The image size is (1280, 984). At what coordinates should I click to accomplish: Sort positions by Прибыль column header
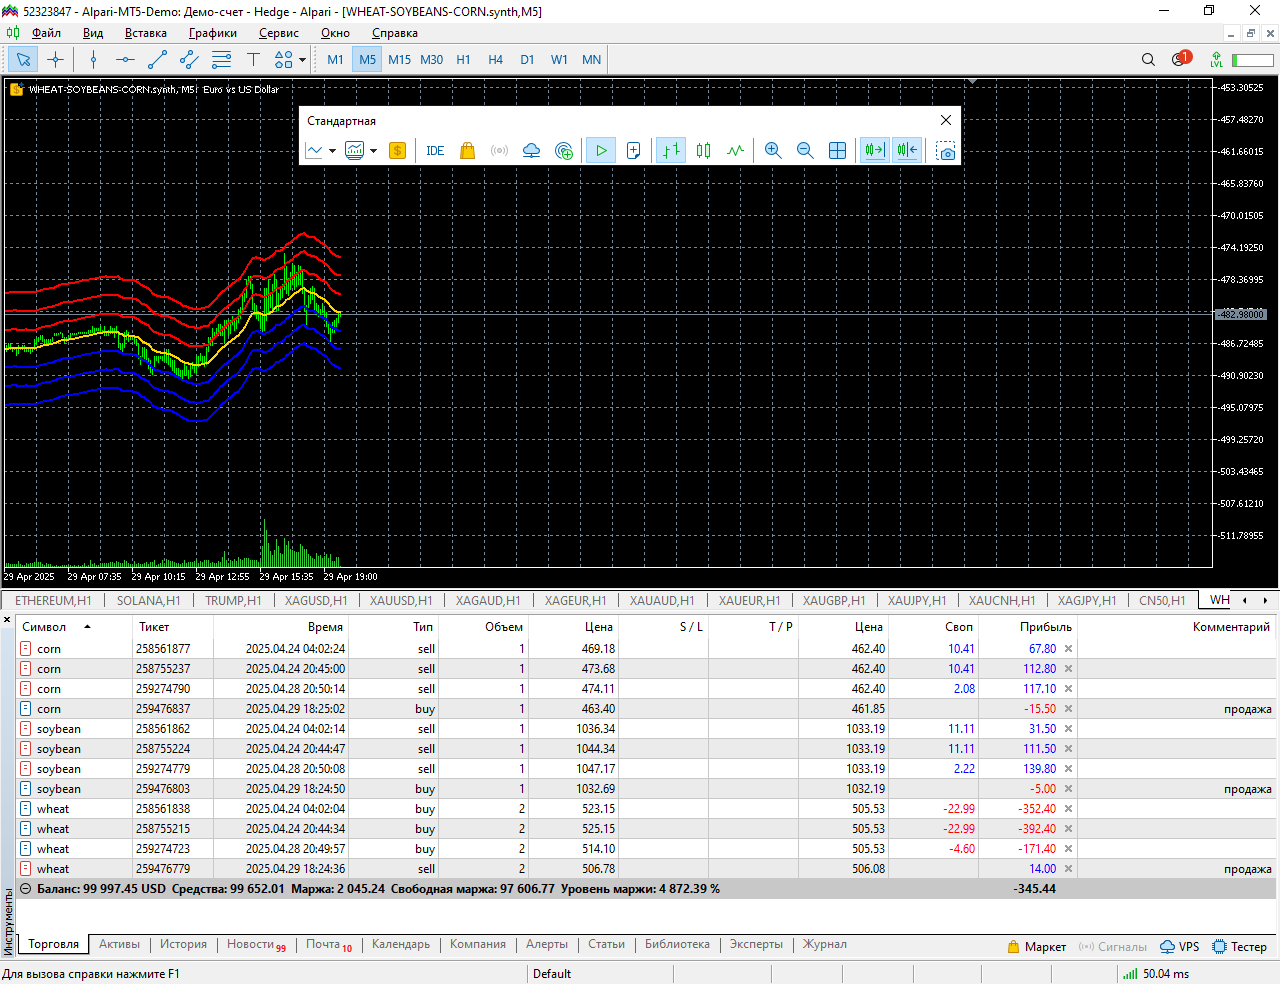click(1045, 627)
